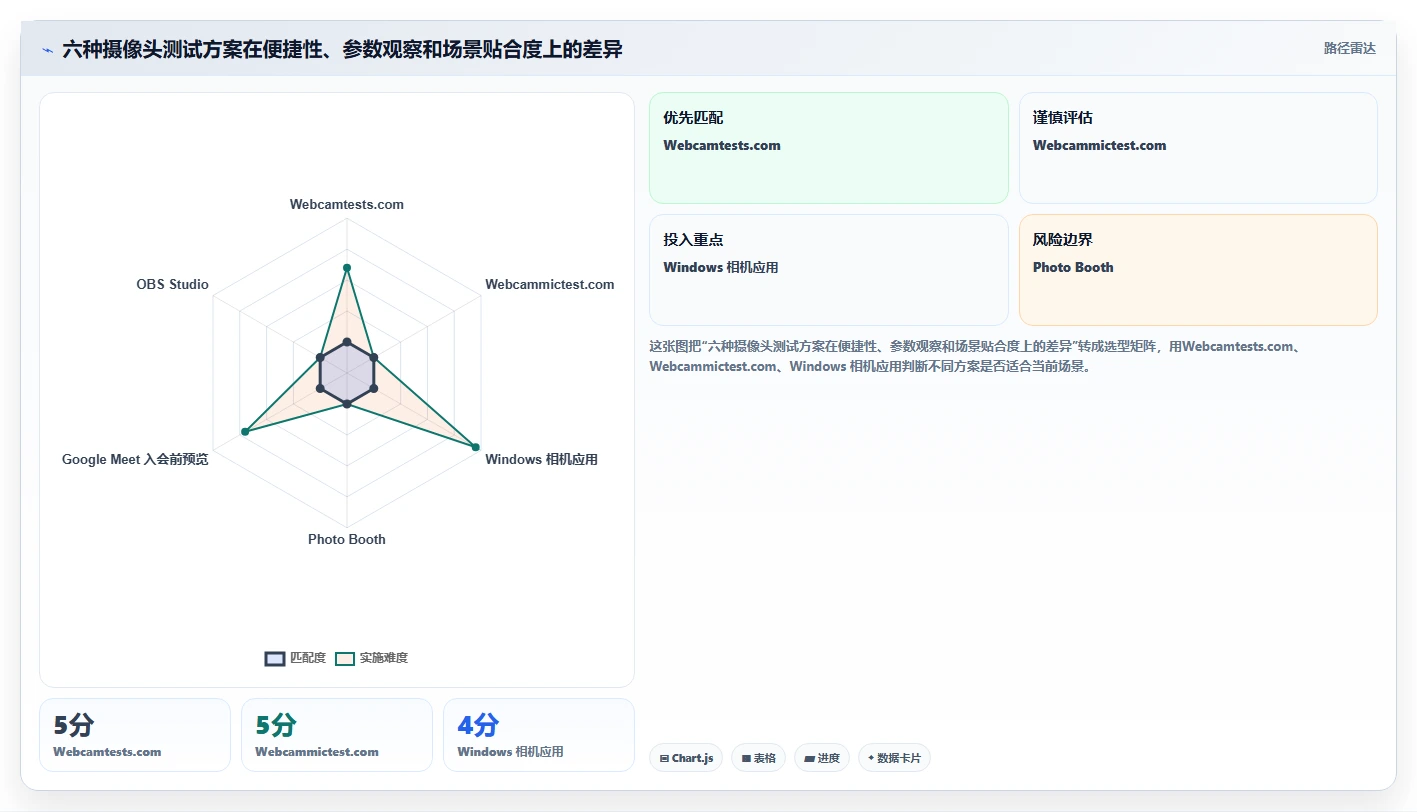The height and width of the screenshot is (812, 1417).
Task: Click the 实施难度 data point toward Windows 相机应用
Action: [x=475, y=447]
